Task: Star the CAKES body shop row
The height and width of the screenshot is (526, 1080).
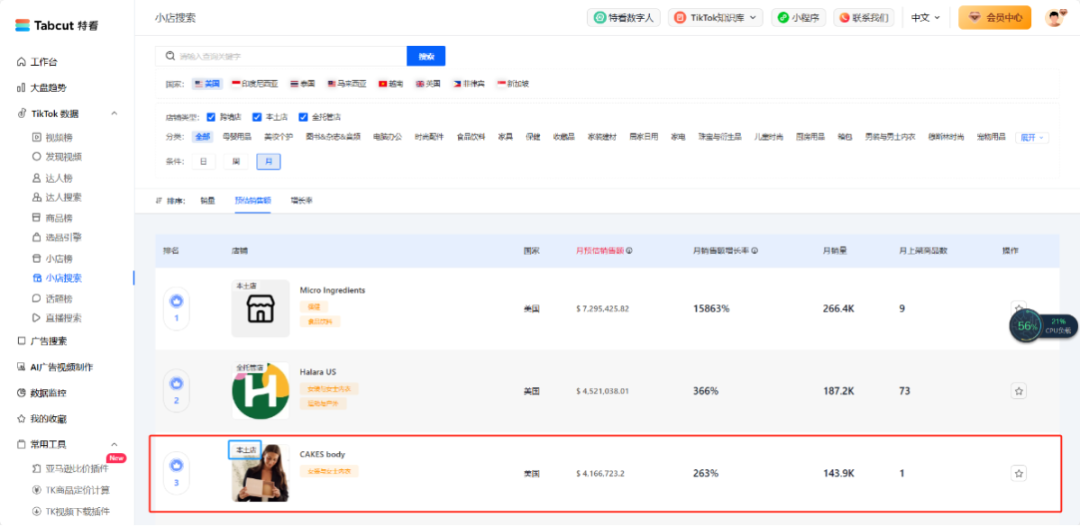Action: click(1018, 473)
